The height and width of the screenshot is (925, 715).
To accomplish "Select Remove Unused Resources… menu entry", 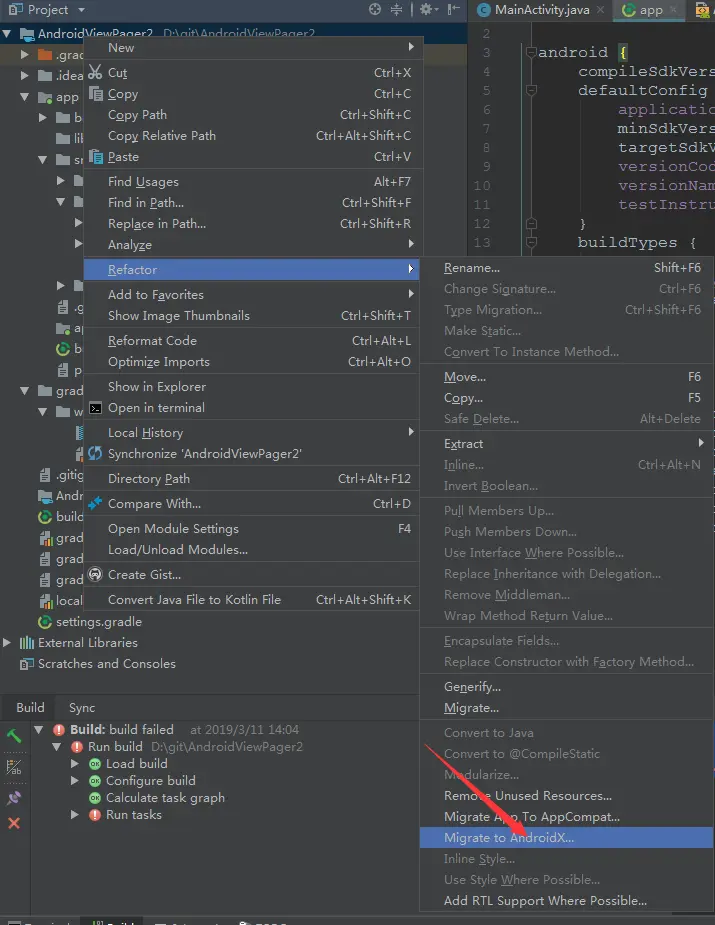I will (567, 796).
